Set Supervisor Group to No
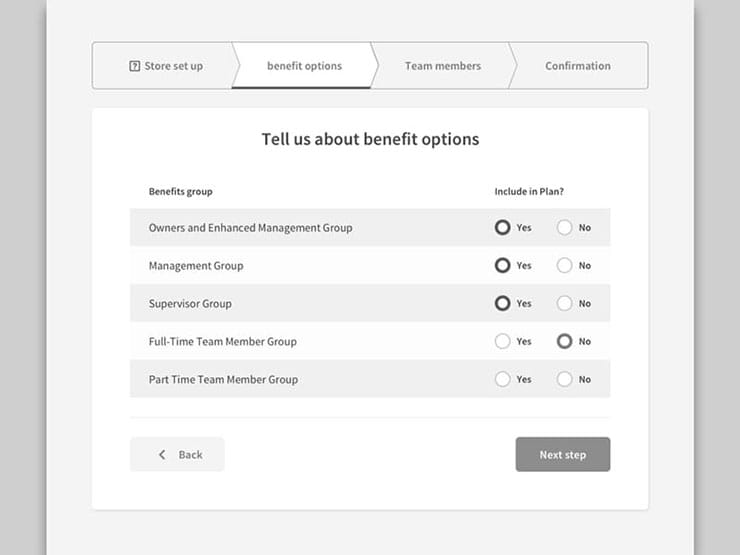Viewport: 740px width, 555px height. pos(565,304)
